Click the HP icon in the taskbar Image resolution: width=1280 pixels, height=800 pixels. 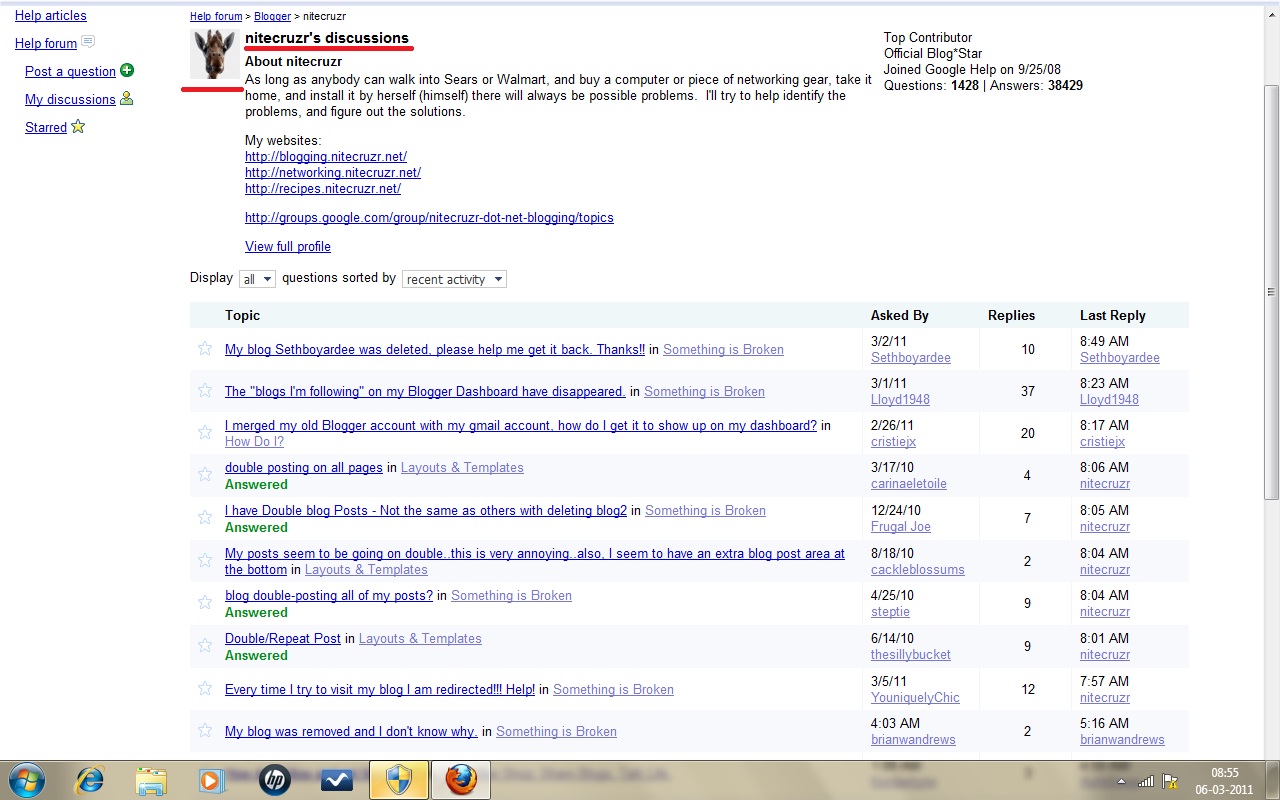coord(274,779)
